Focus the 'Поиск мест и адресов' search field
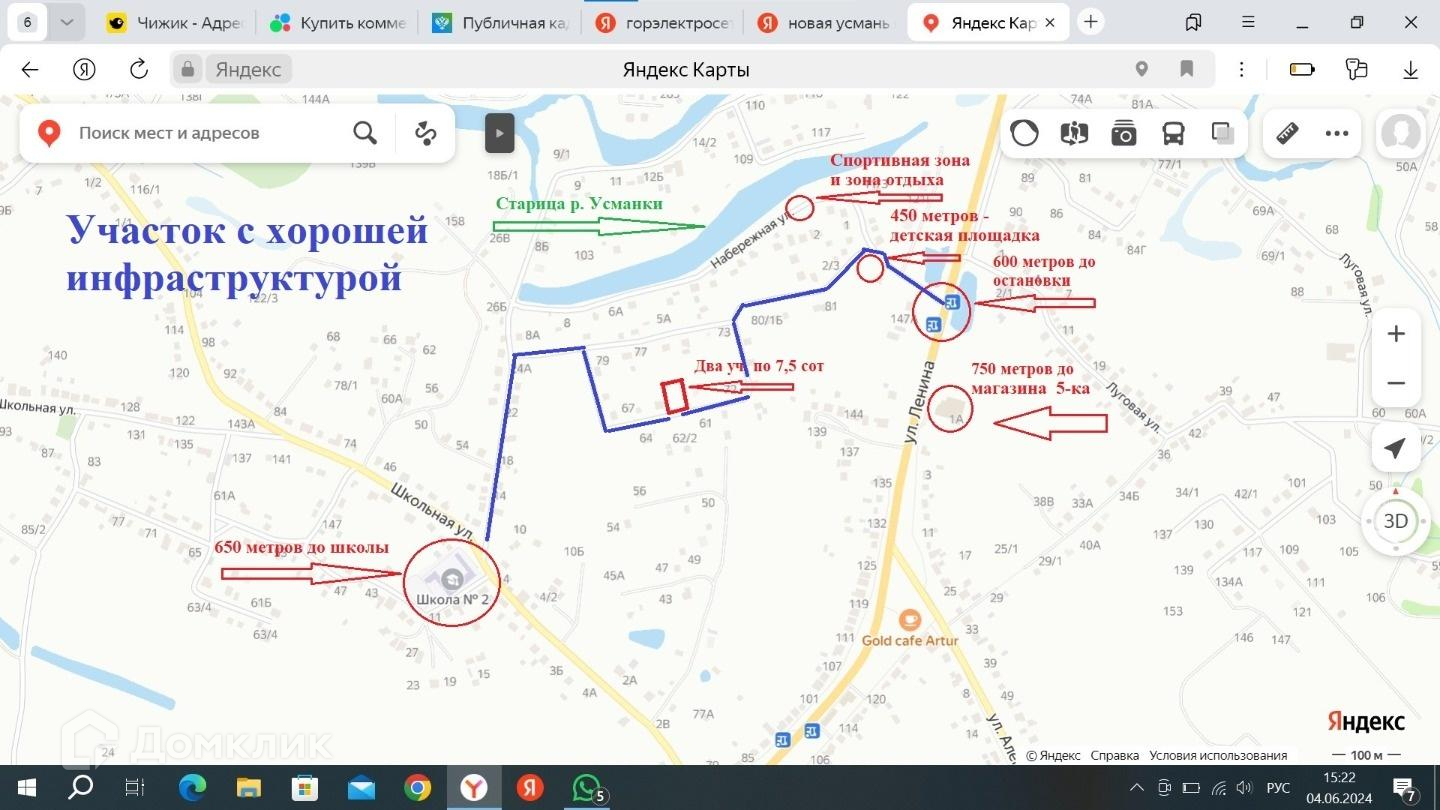Viewport: 1440px width, 810px height. pos(205,133)
